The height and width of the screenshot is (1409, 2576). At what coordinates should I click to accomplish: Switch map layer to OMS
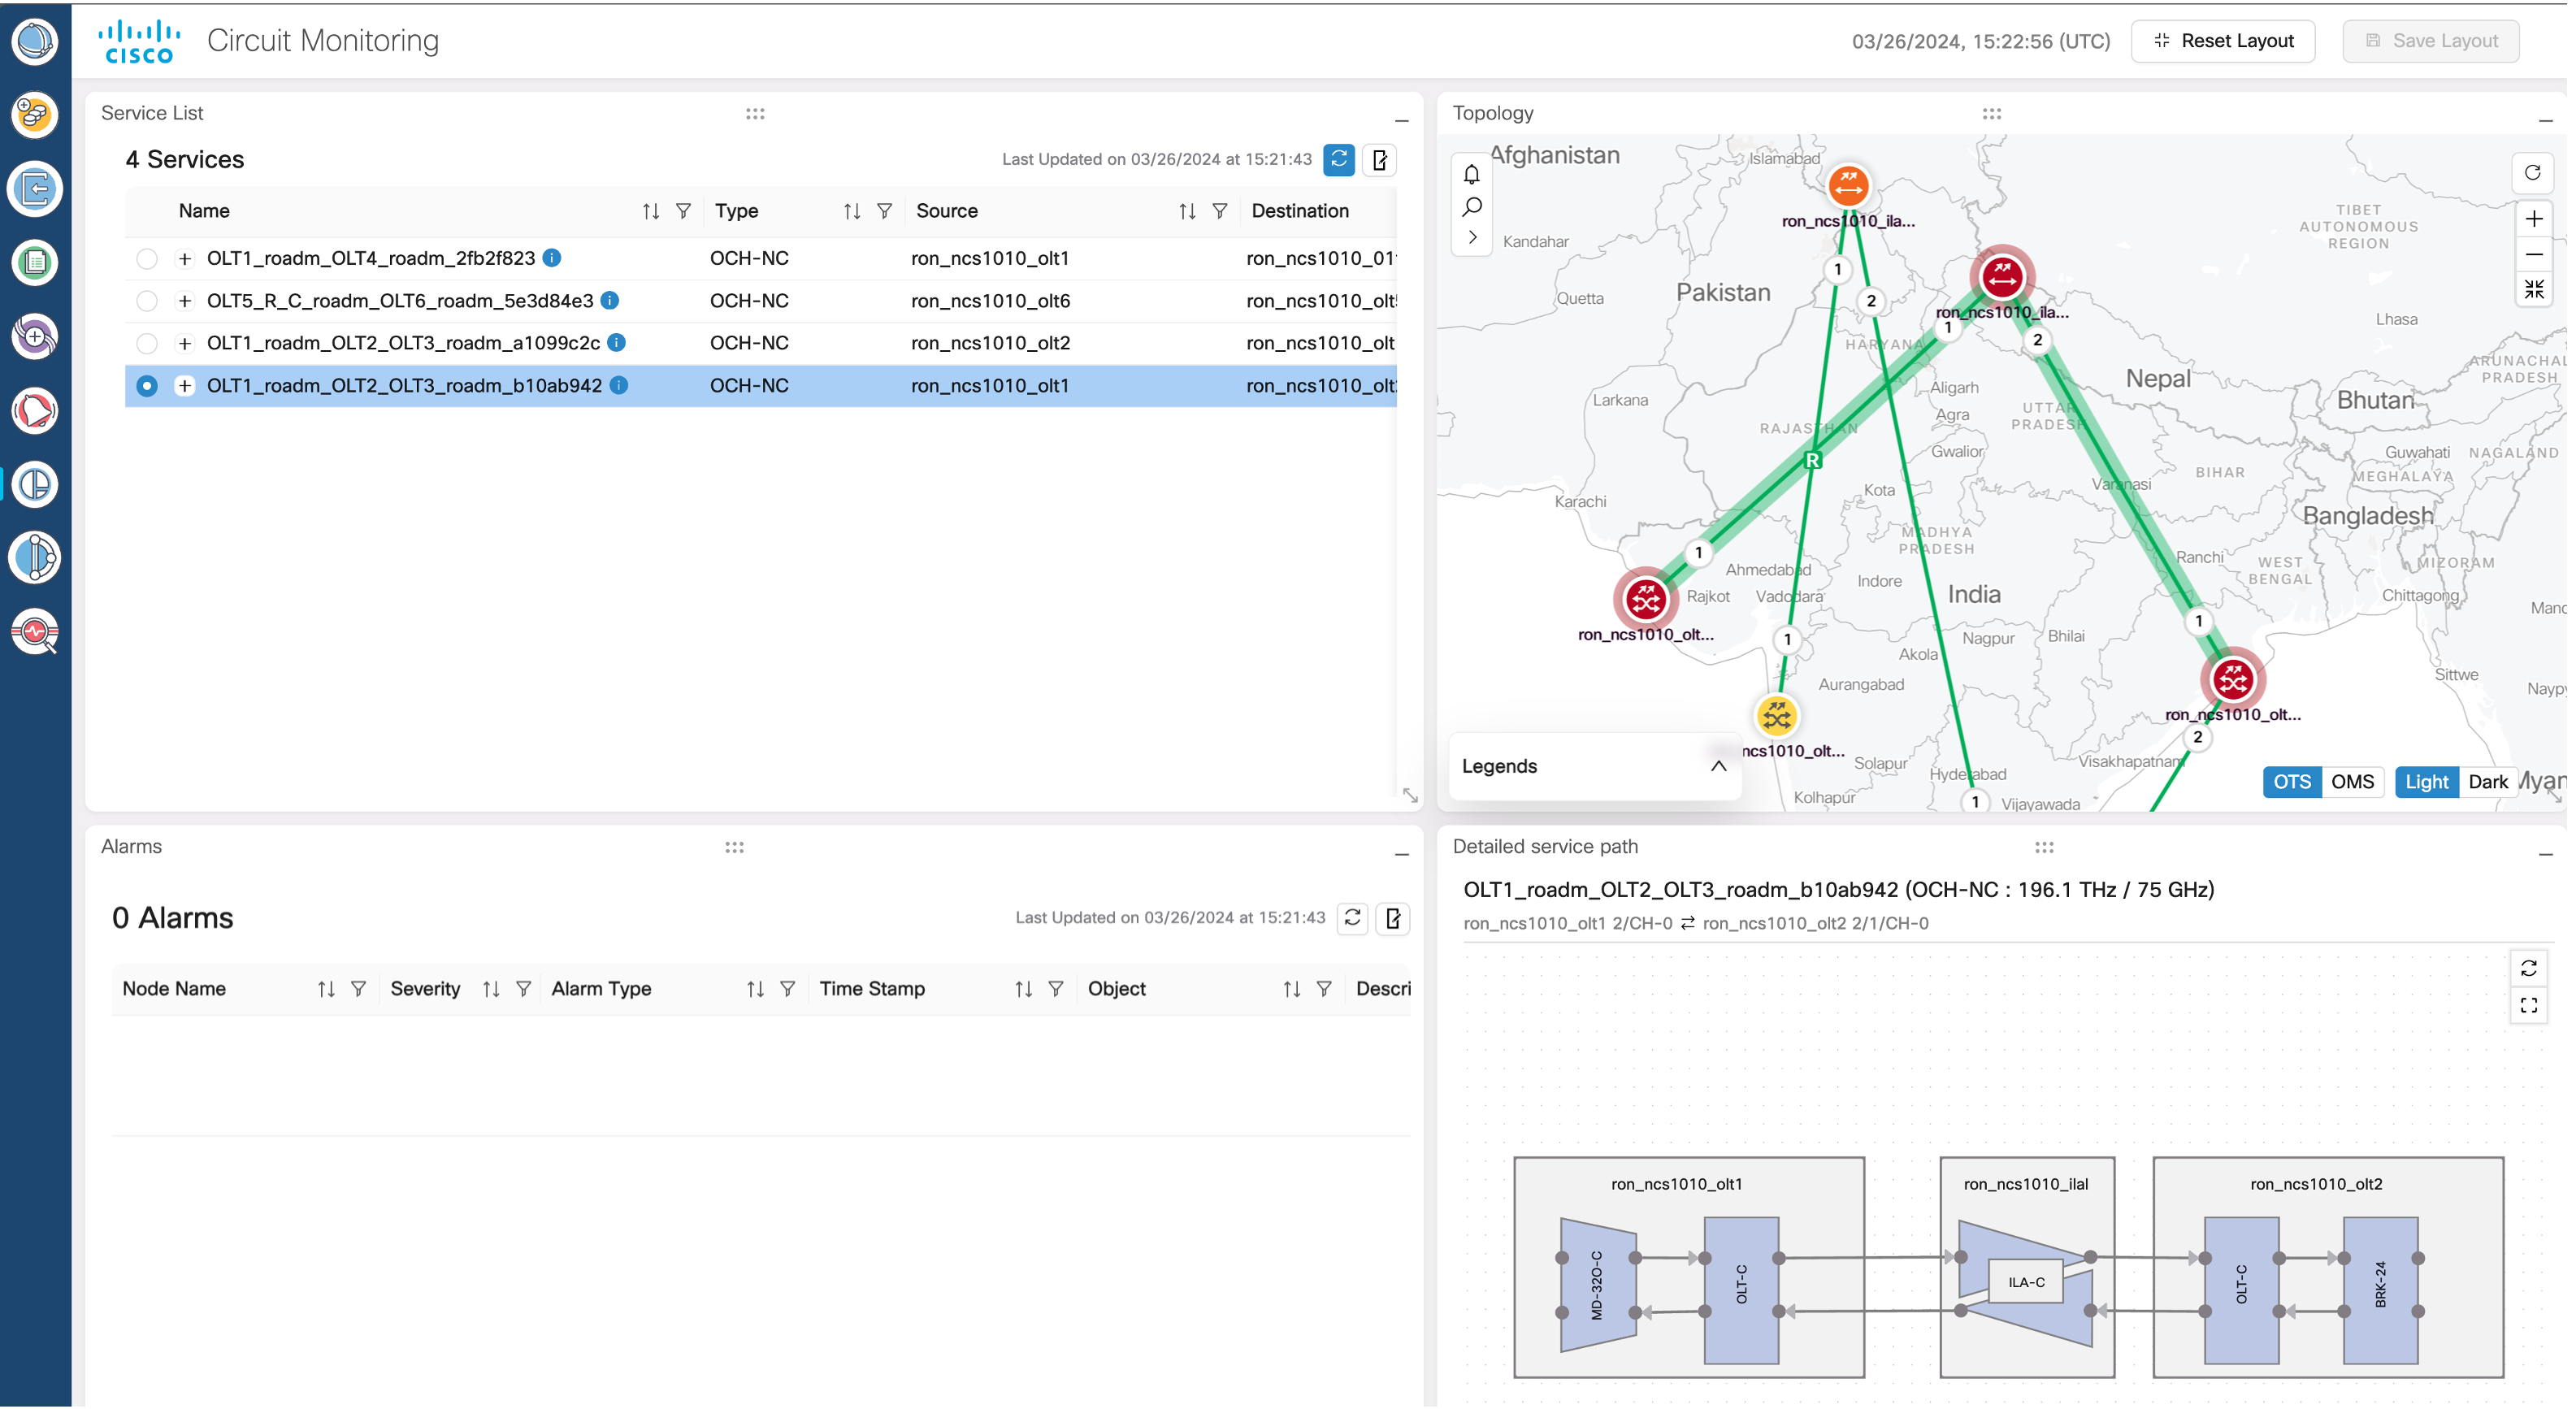tap(2353, 782)
